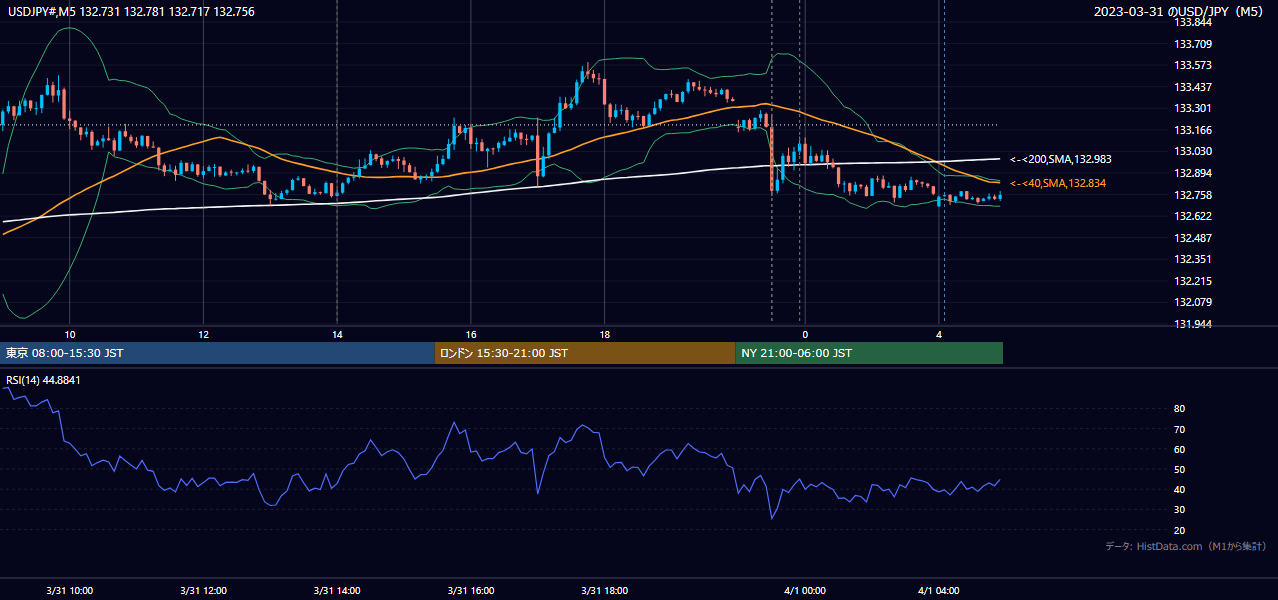Click the HistData.com data source credit

(1186, 546)
